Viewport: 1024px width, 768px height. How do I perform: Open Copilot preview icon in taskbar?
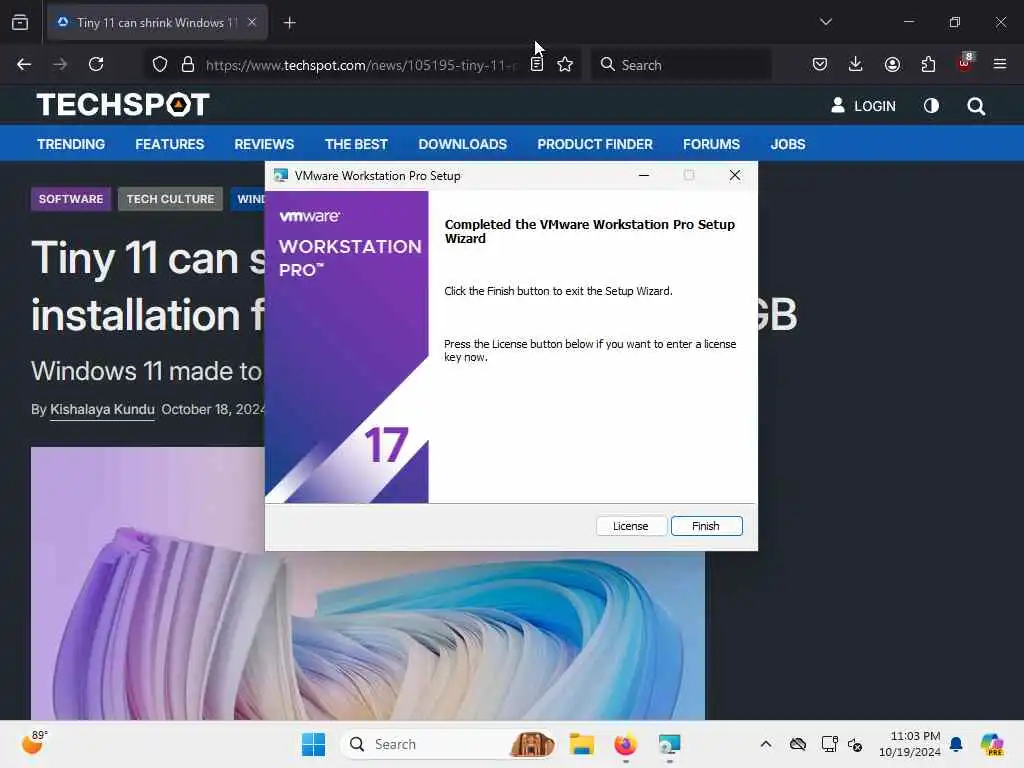pyautogui.click(x=992, y=744)
